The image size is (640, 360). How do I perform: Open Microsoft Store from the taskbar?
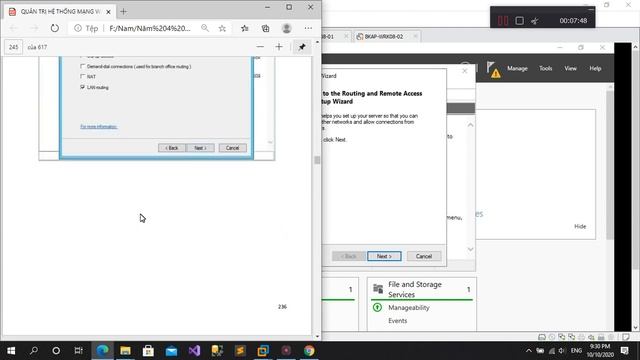coord(148,351)
